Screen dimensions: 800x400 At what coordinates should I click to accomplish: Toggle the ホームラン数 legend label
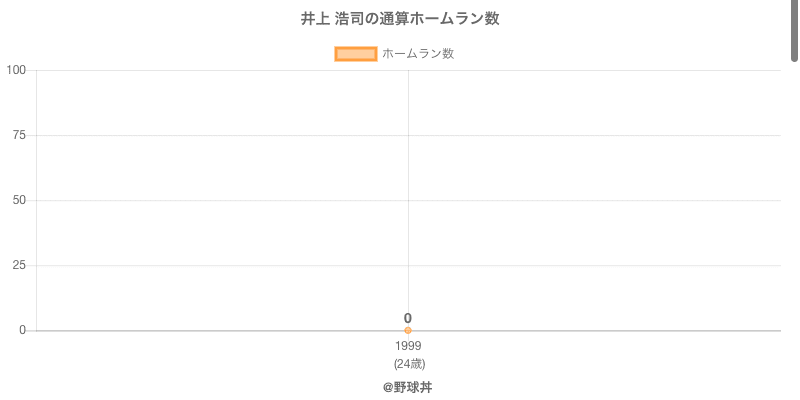tap(418, 54)
